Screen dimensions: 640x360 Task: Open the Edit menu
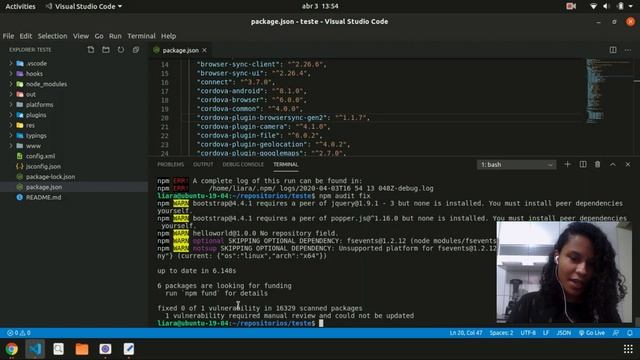point(26,36)
